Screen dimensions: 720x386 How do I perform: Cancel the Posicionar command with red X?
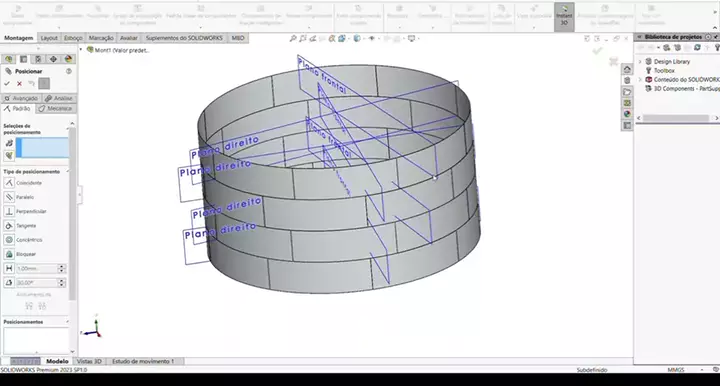[19, 84]
